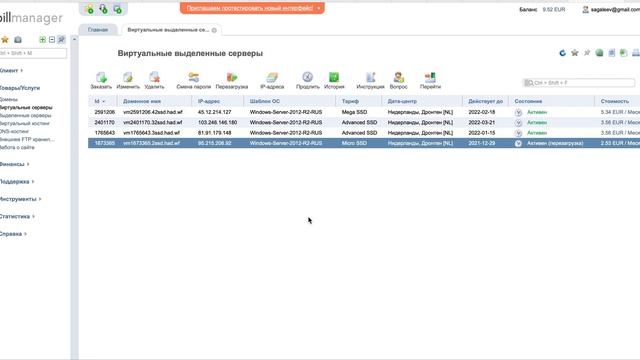Focus the sidebar menu search field
Screen dimensions: 640x360
(x=33, y=53)
